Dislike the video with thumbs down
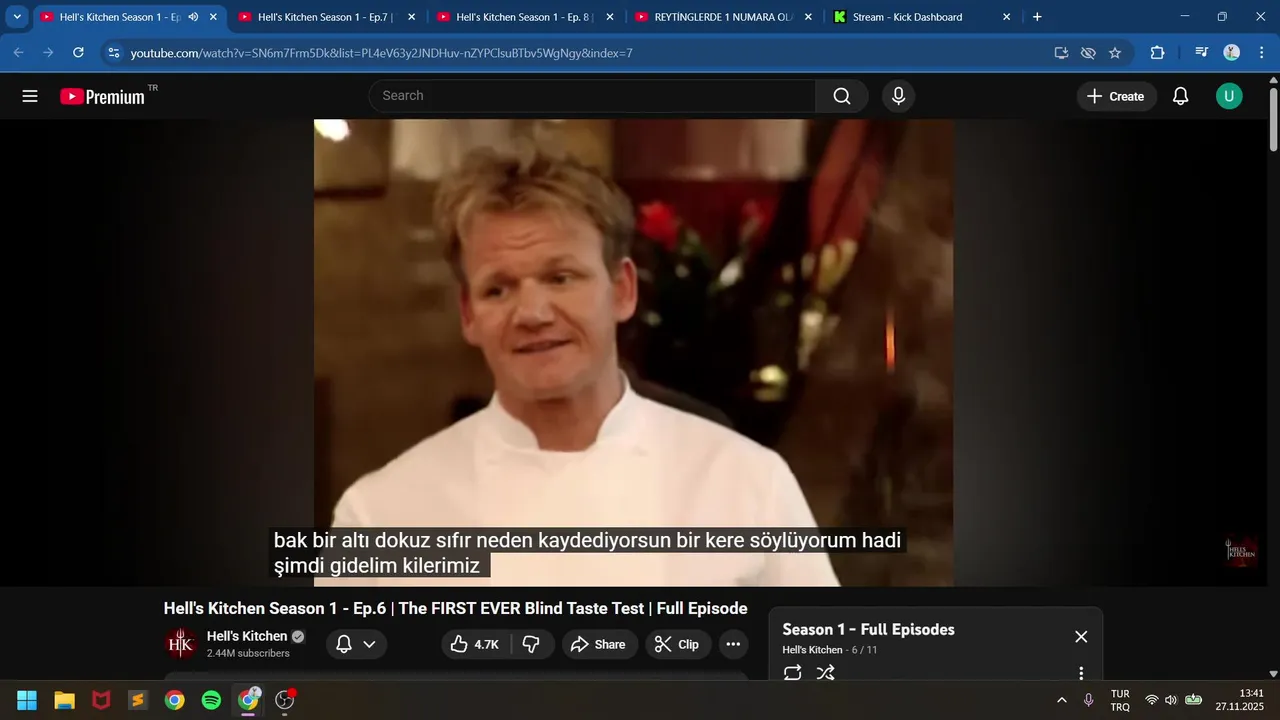 click(532, 644)
